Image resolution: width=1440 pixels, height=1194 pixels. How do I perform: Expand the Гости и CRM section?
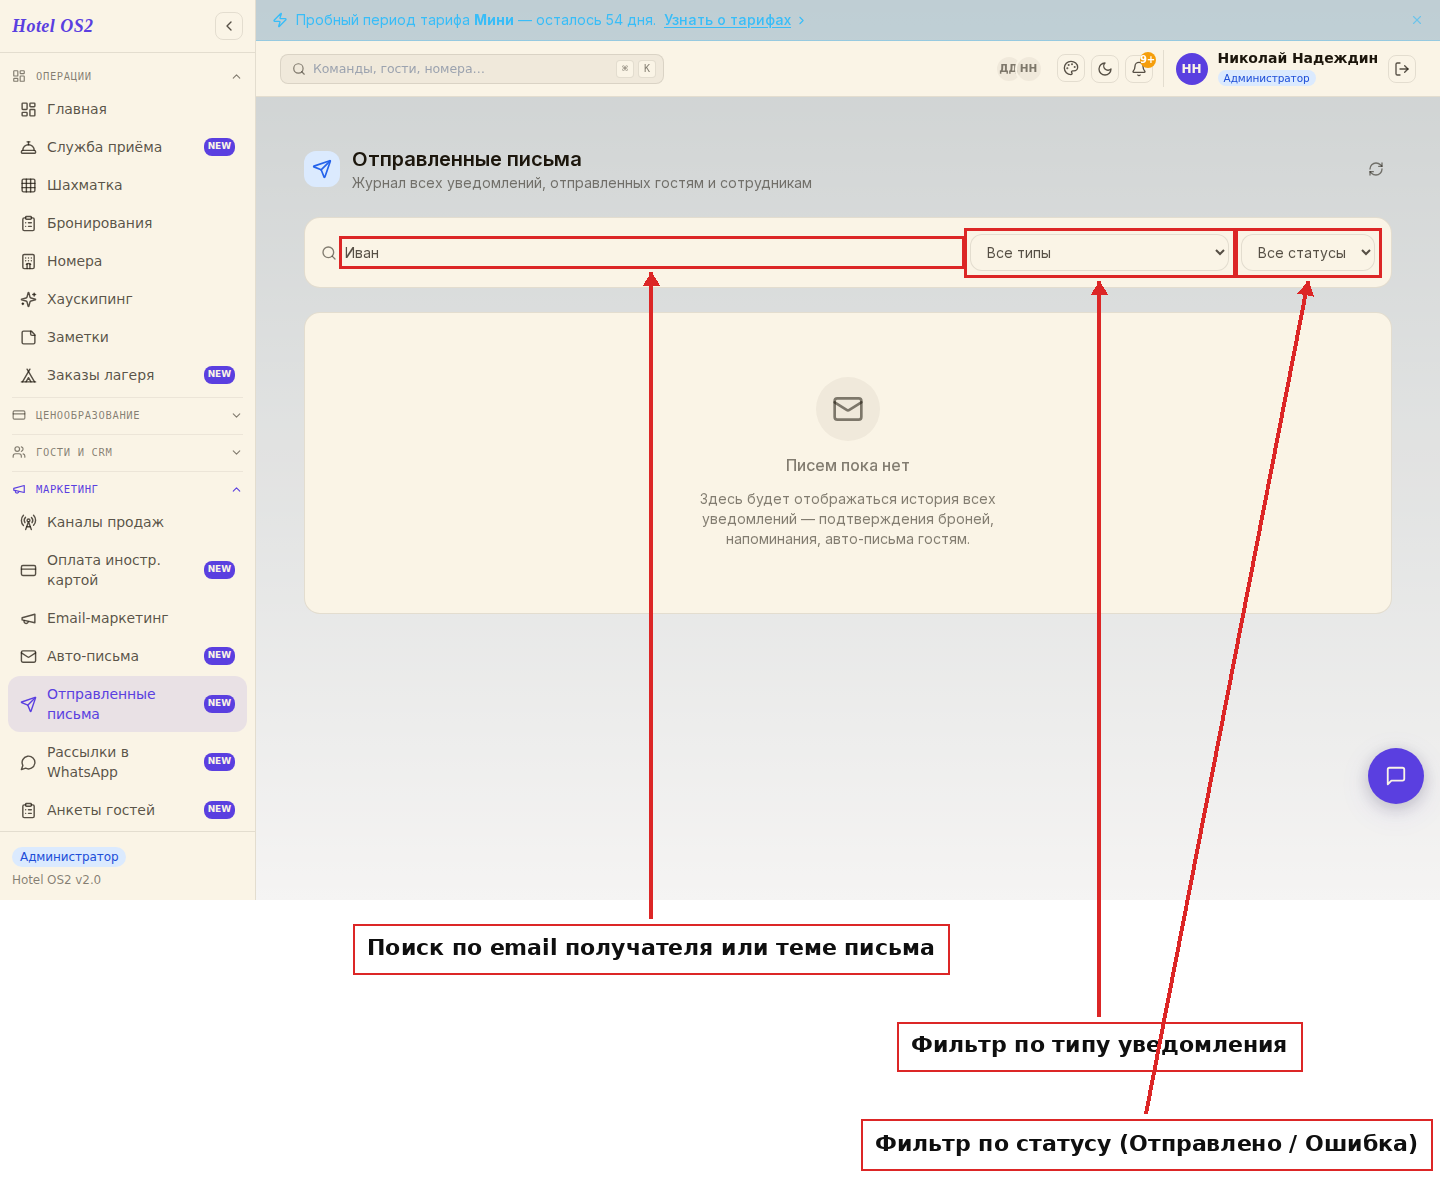click(x=127, y=452)
